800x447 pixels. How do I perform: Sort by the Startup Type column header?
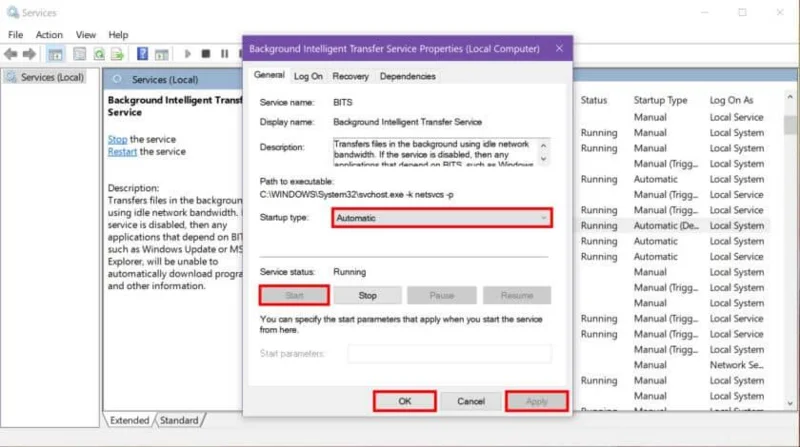point(660,100)
